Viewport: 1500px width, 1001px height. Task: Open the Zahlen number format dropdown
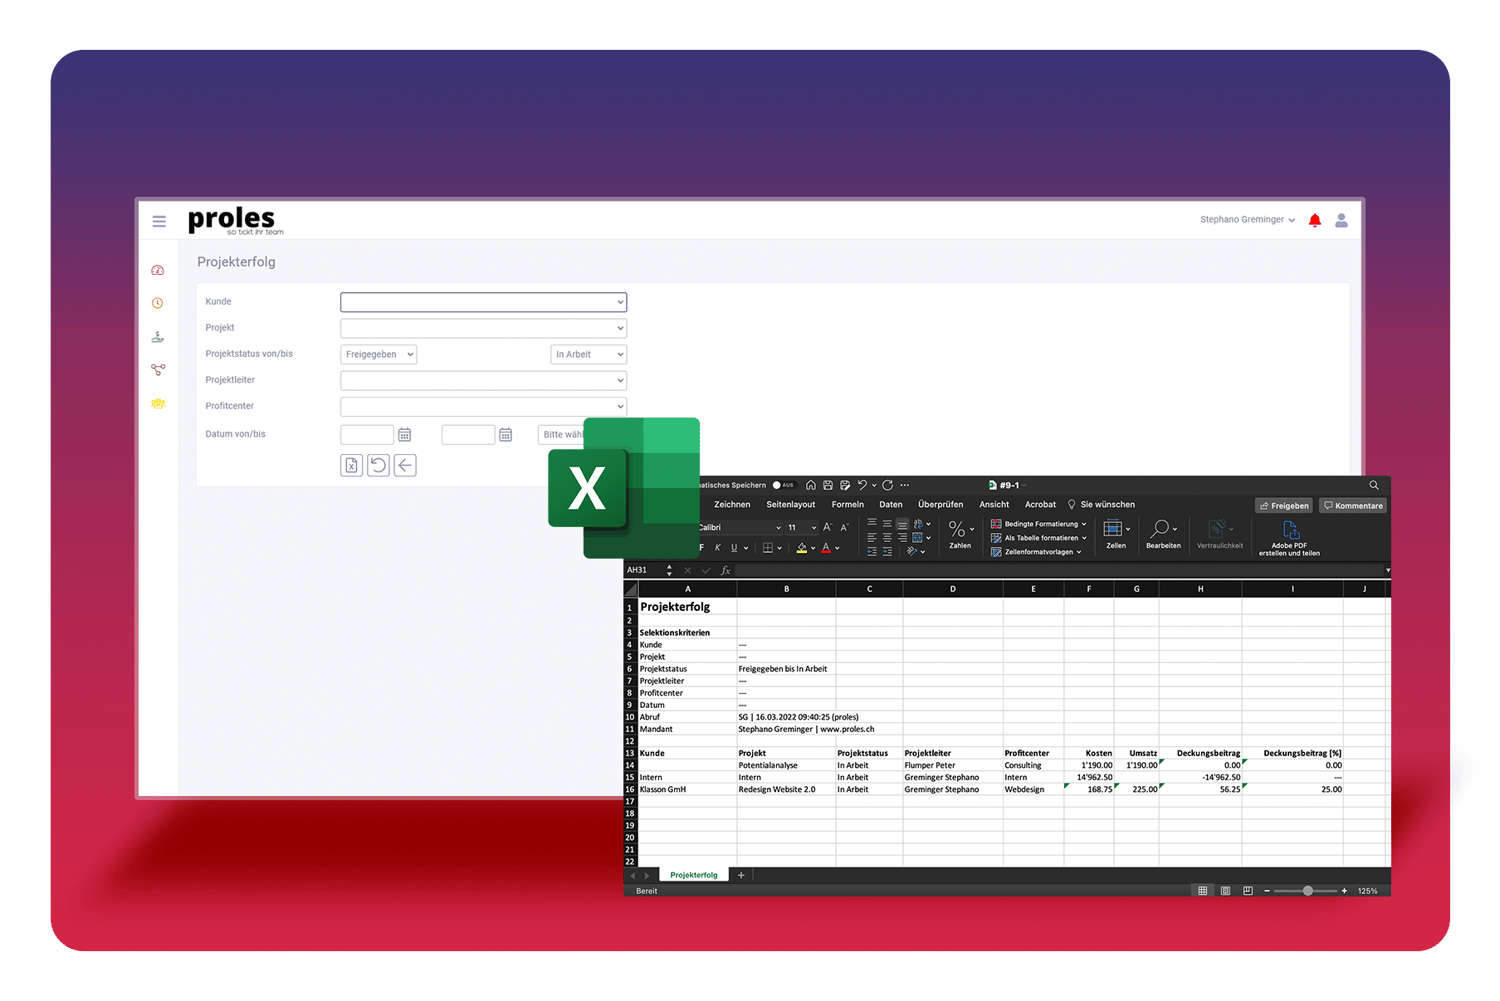960,534
